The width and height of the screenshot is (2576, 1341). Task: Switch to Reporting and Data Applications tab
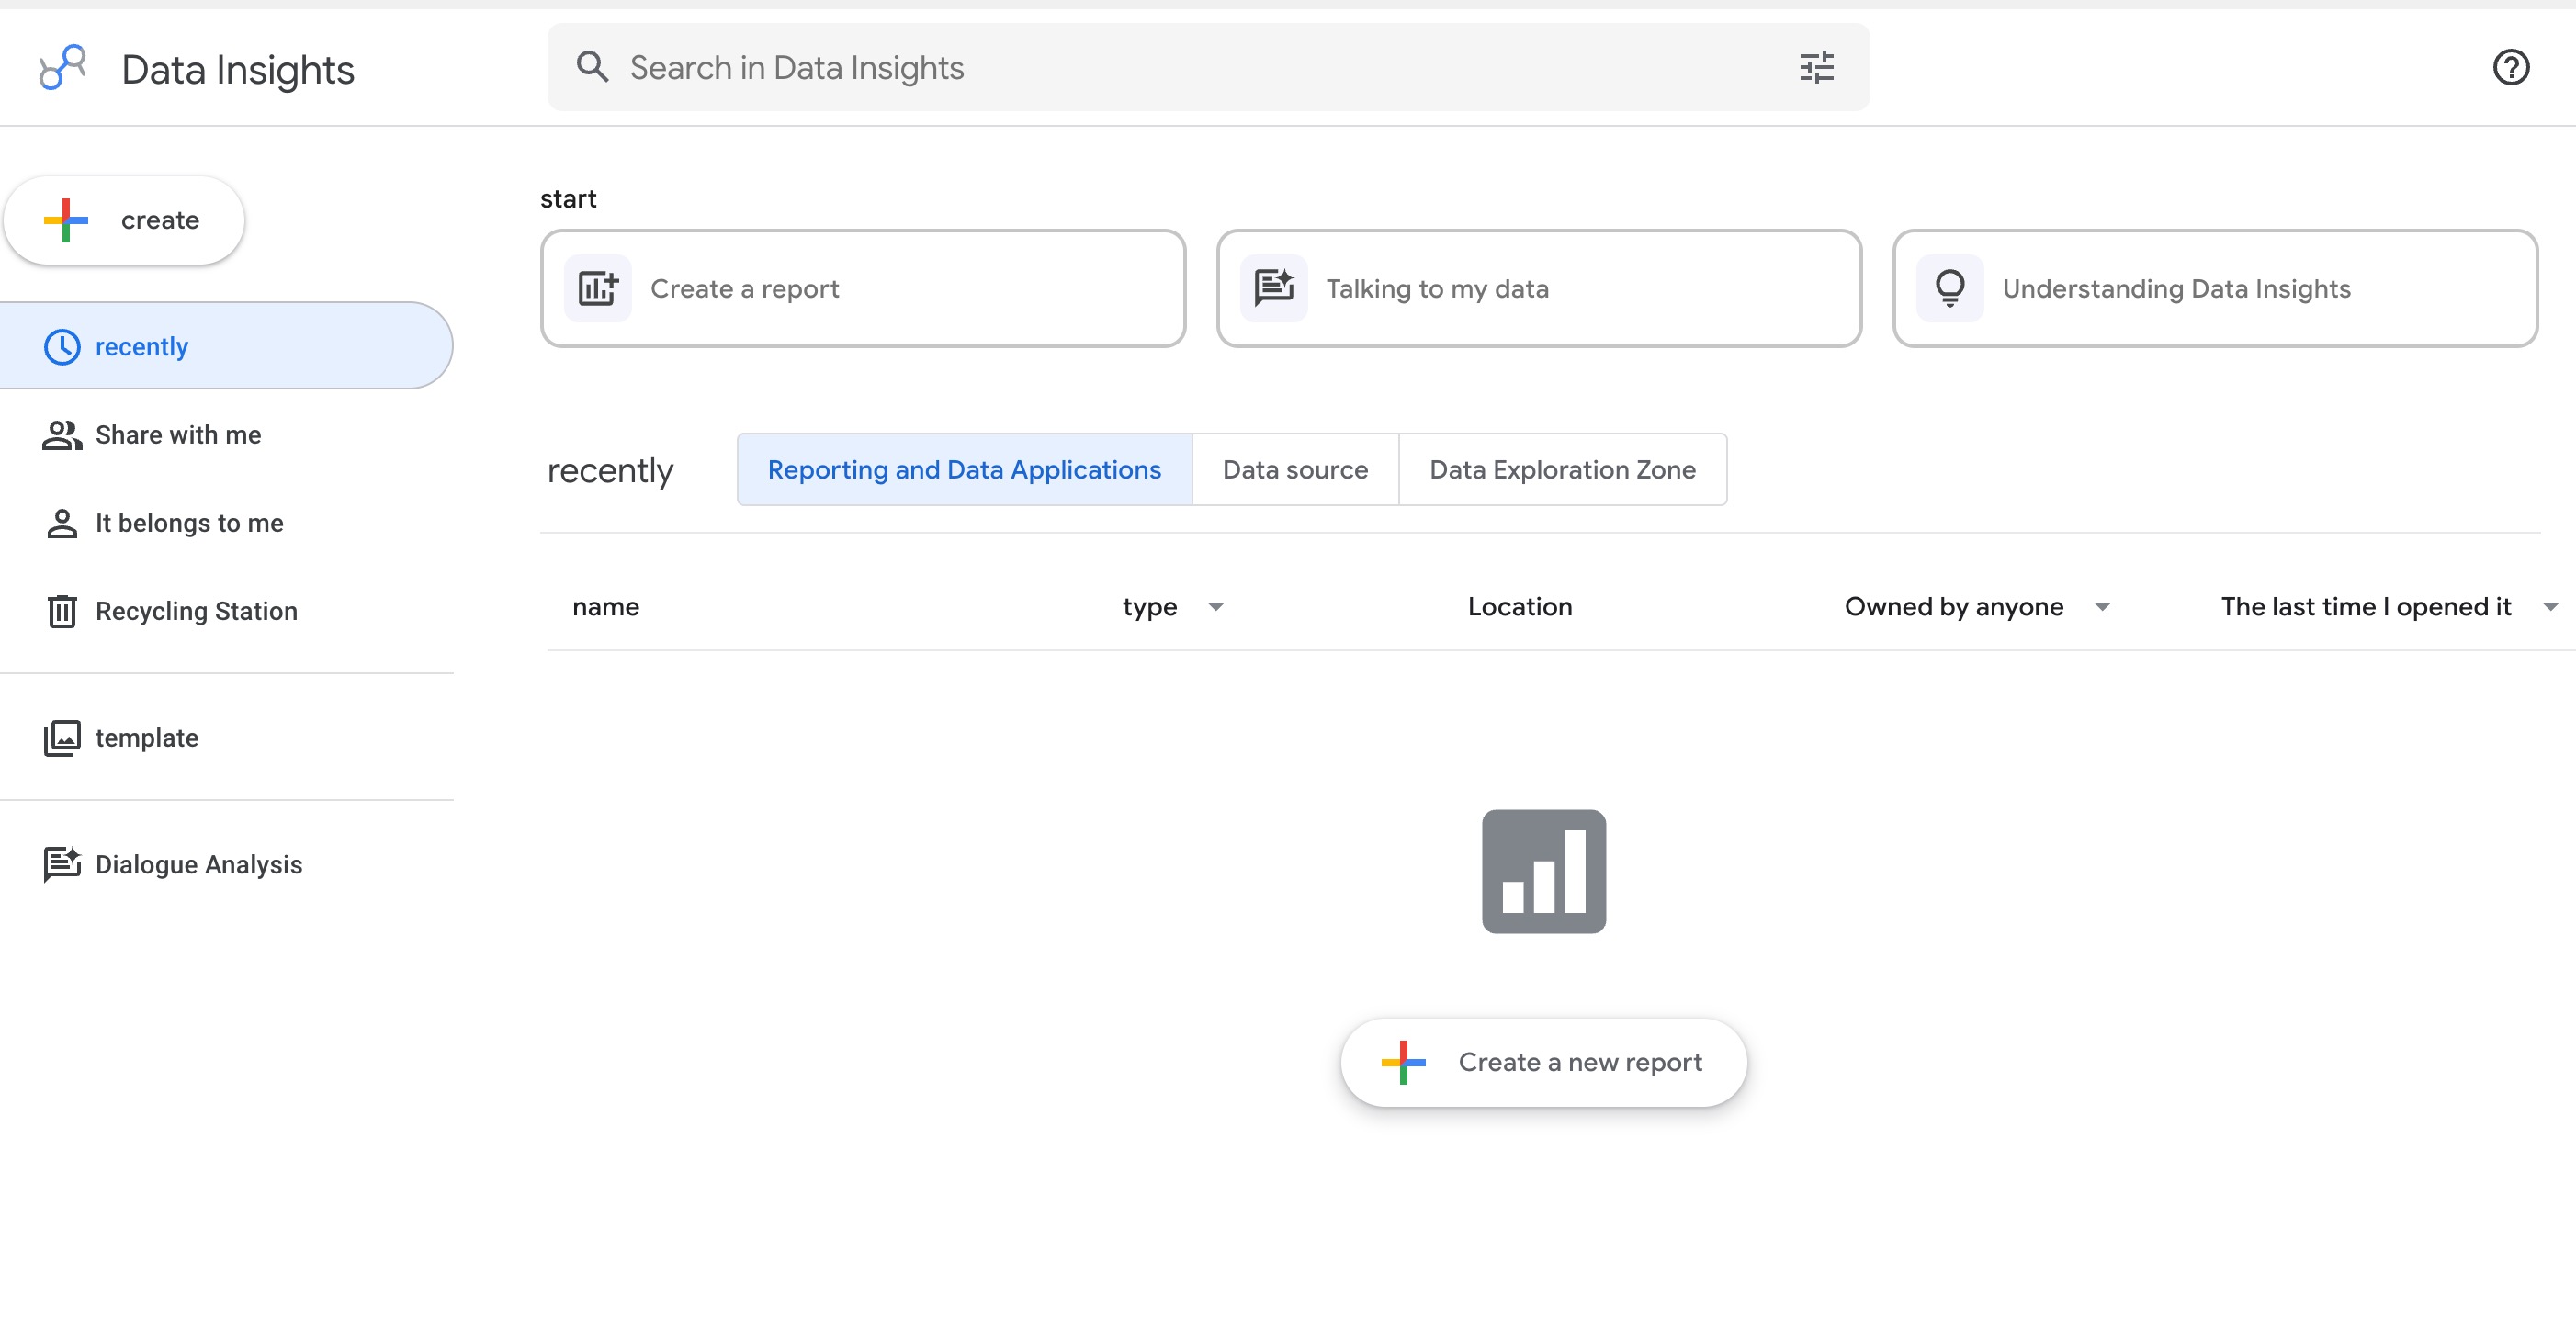coord(964,470)
